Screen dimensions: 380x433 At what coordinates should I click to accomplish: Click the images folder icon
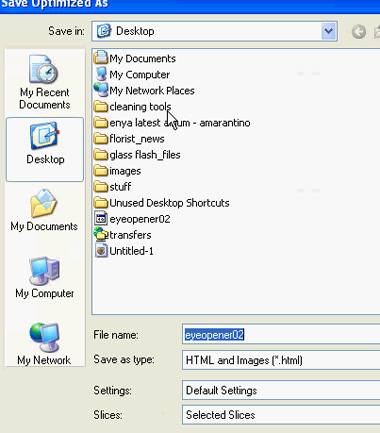point(101,170)
